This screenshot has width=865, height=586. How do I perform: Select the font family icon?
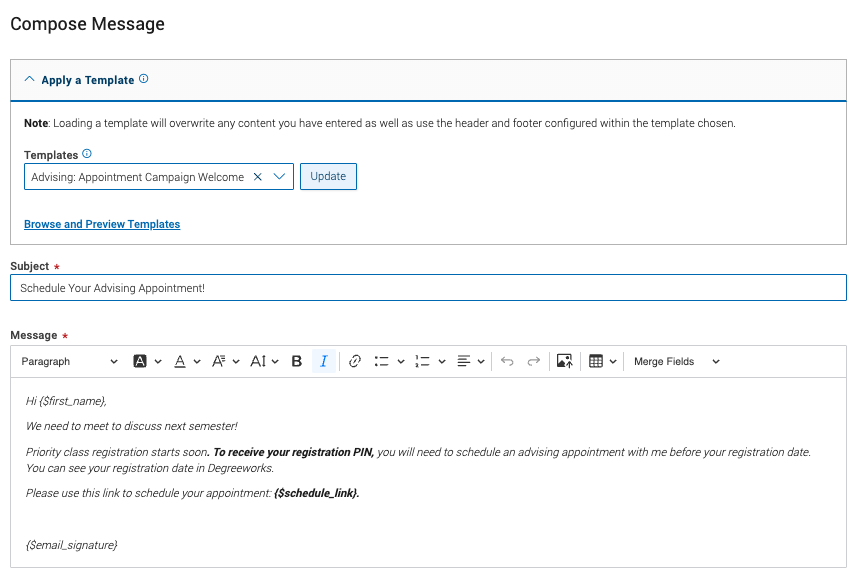[x=219, y=361]
